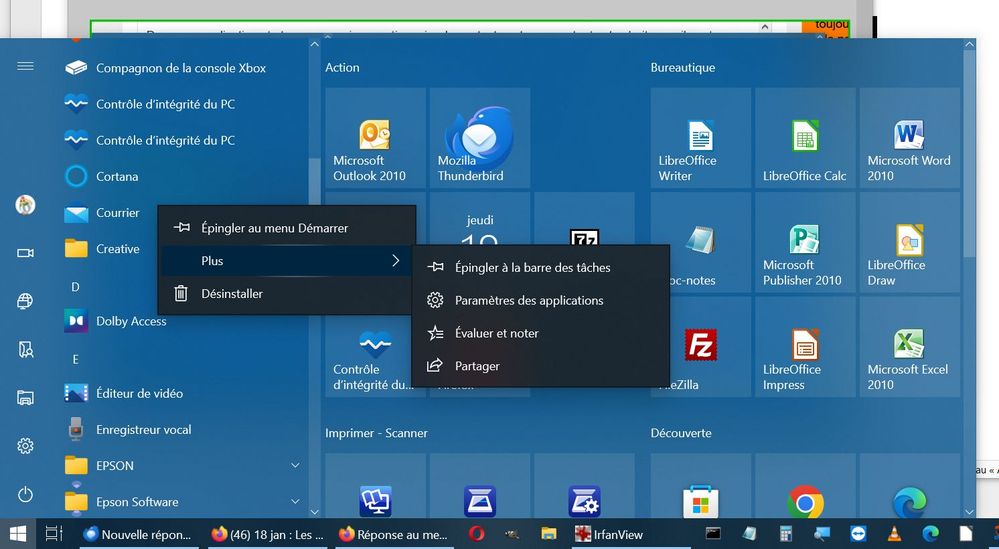Choose Désinstaller from context menu
This screenshot has width=999, height=549.
tap(231, 294)
